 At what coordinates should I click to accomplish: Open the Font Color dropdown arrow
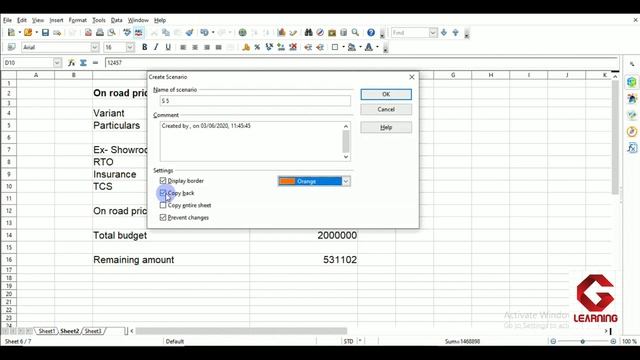coord(377,47)
